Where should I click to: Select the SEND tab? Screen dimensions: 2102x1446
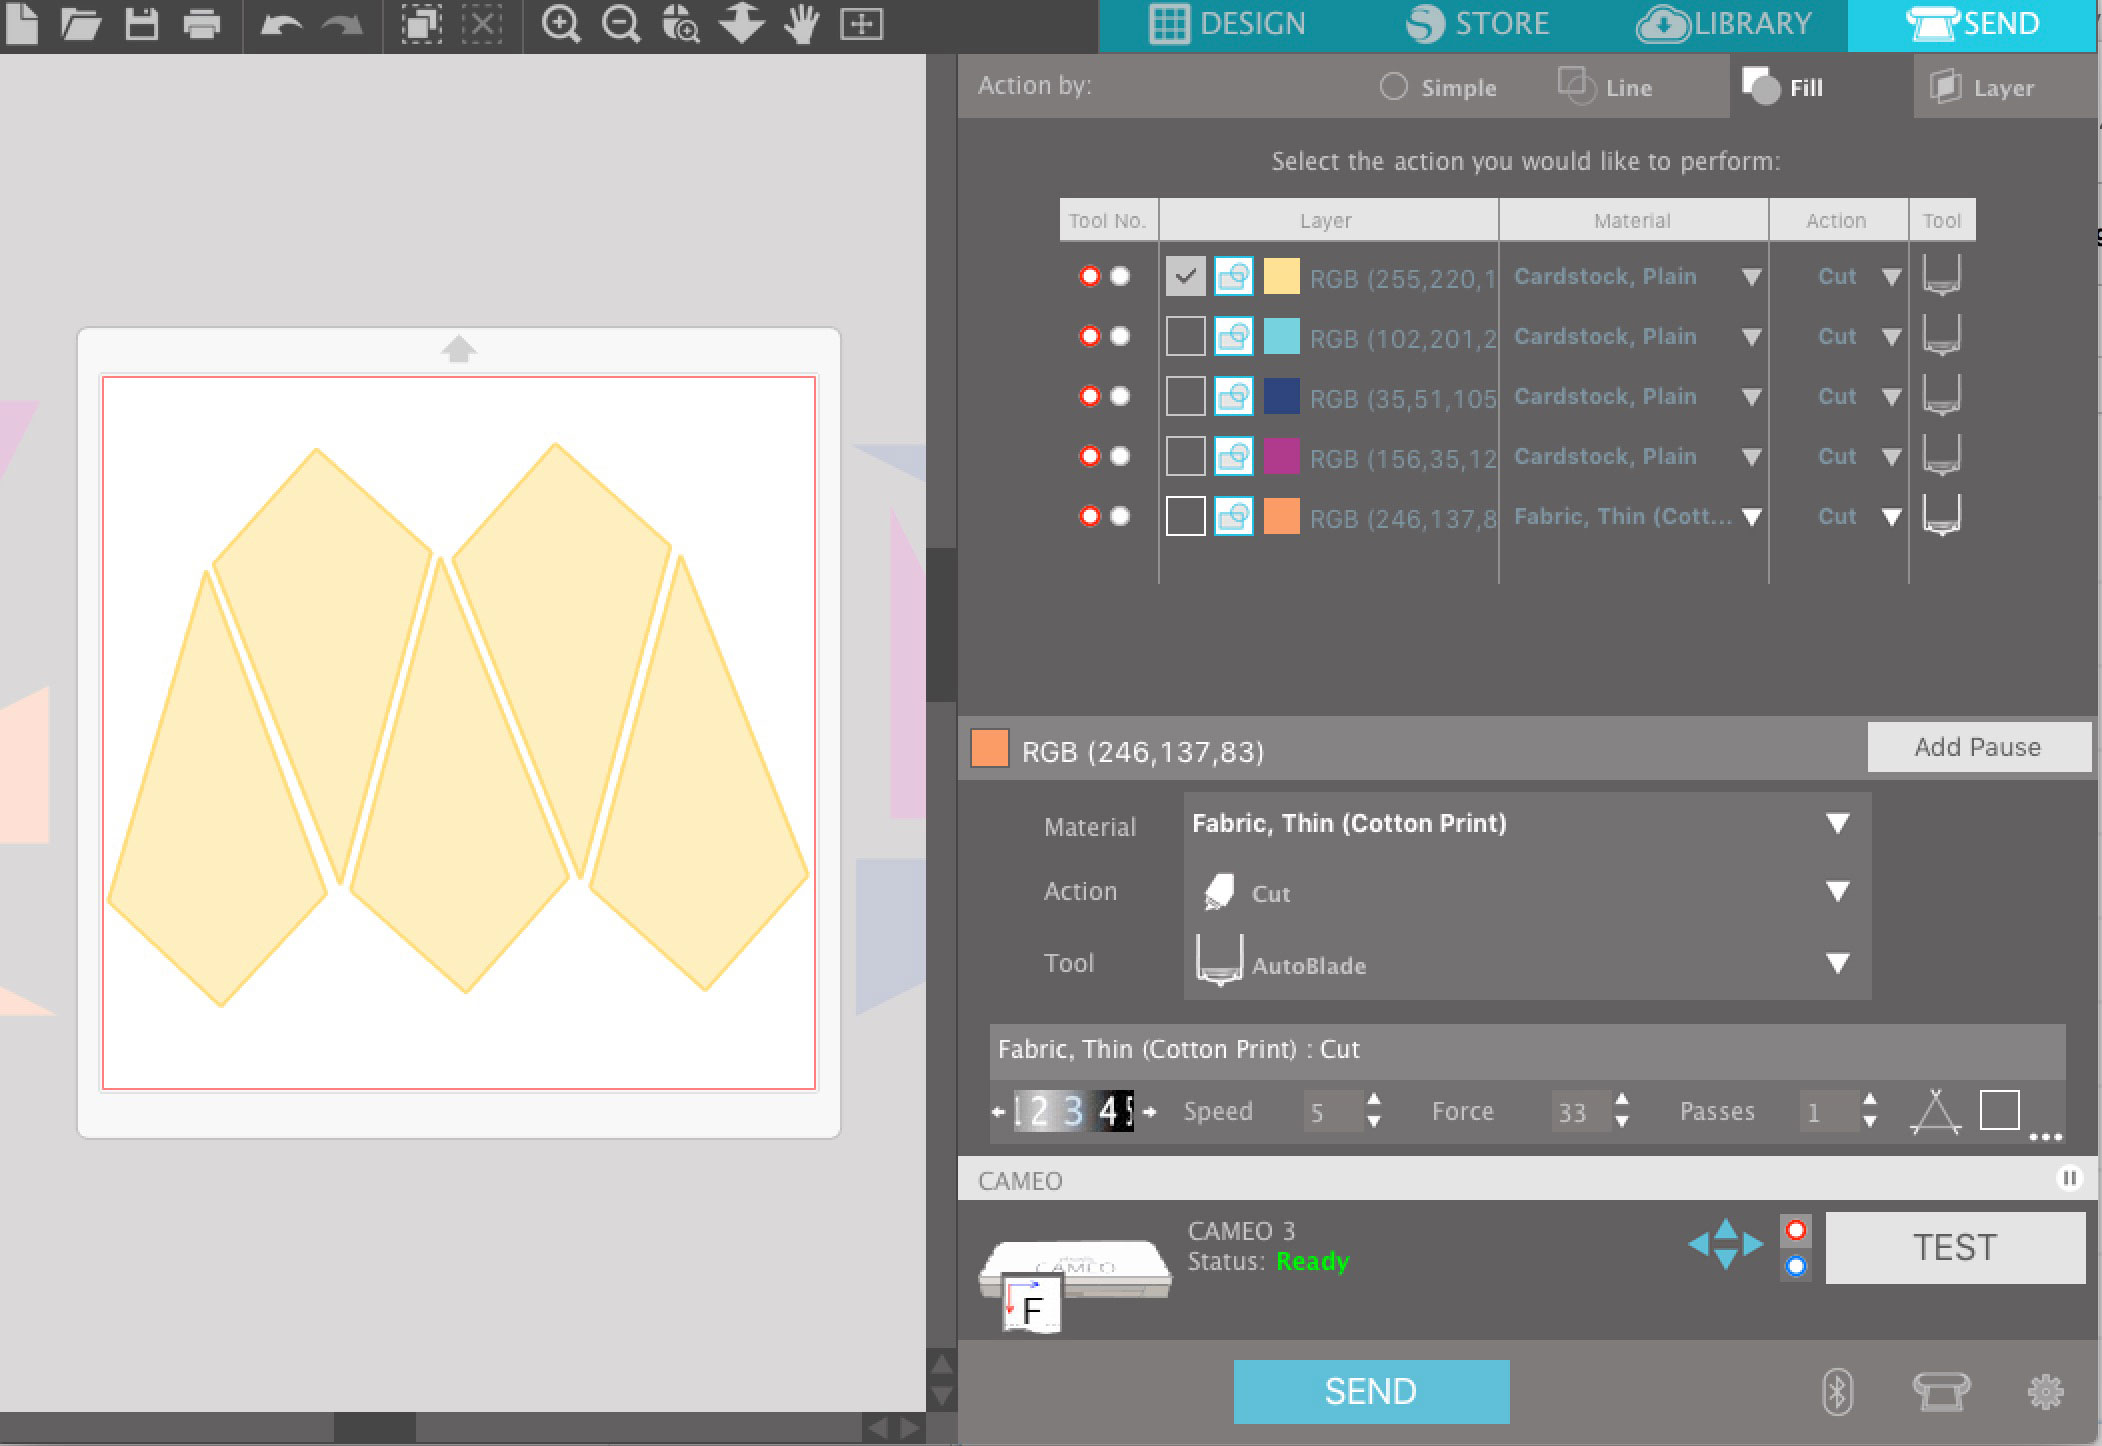click(1972, 24)
